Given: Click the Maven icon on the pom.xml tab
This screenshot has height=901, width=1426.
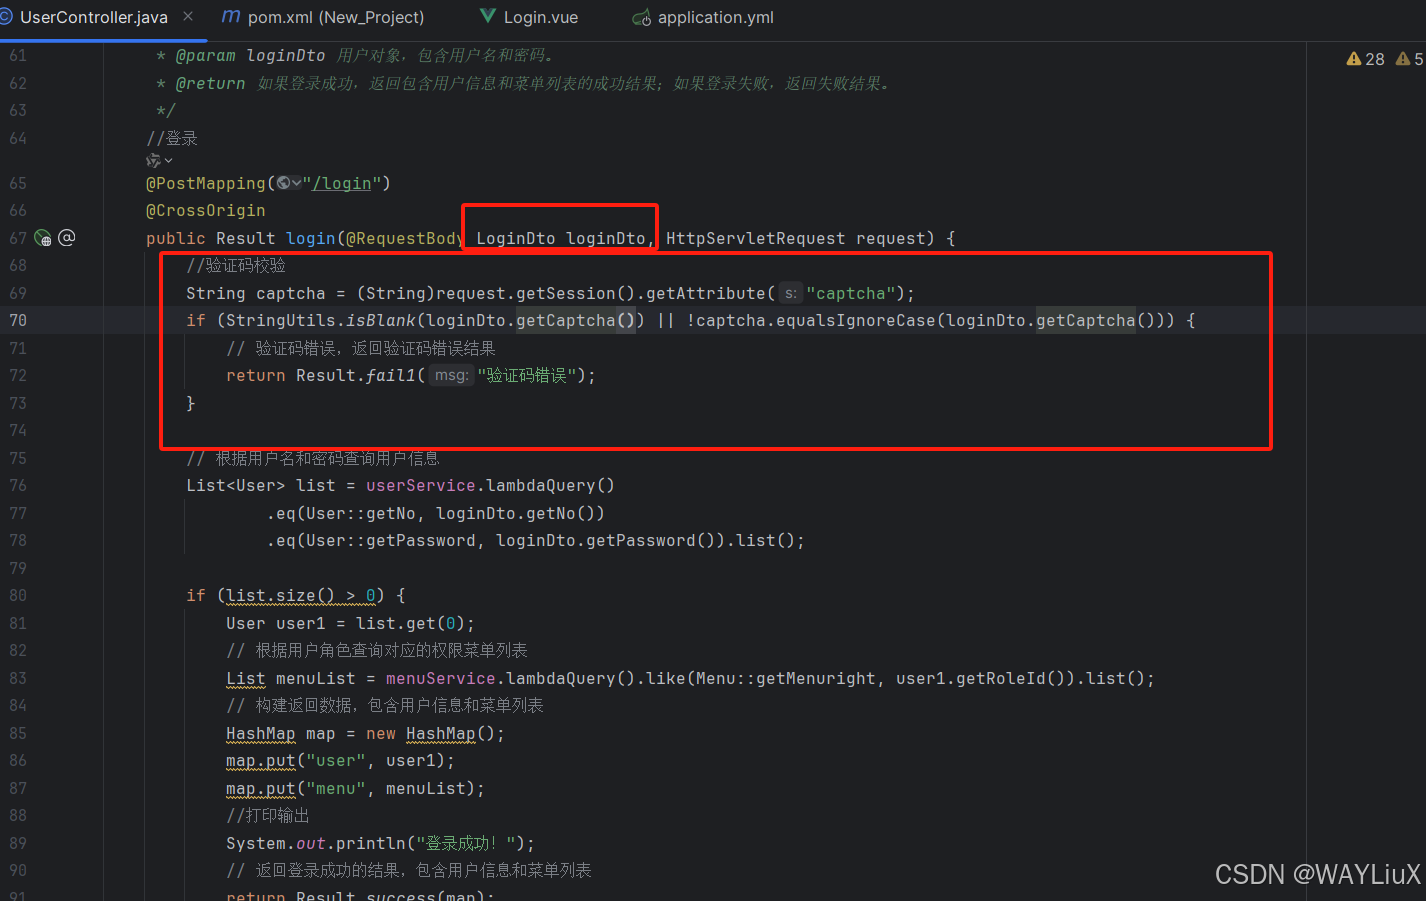Looking at the screenshot, I should pos(234,17).
